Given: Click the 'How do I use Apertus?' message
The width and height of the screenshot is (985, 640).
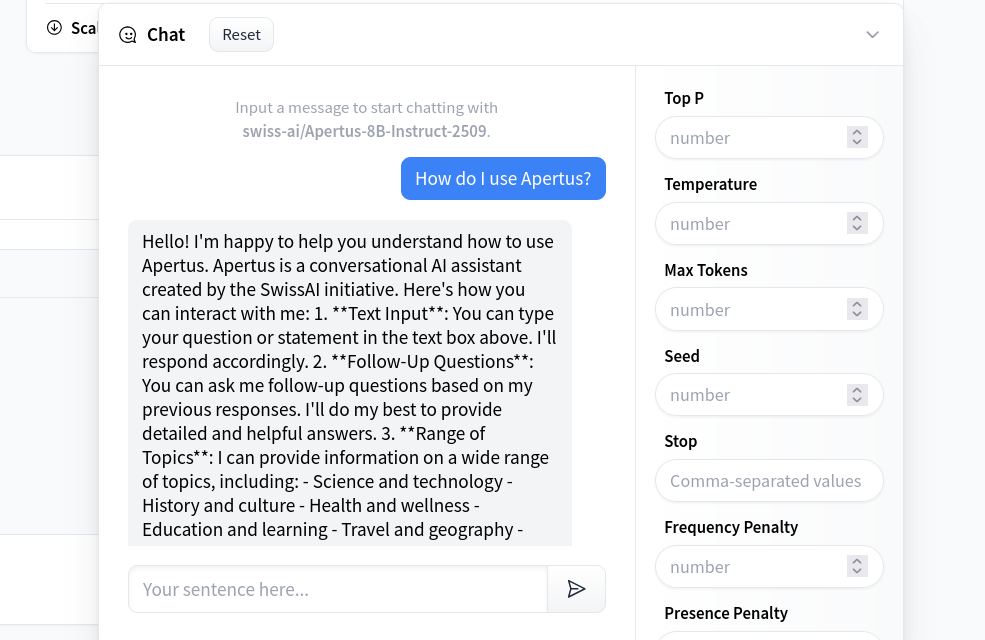Looking at the screenshot, I should [503, 178].
